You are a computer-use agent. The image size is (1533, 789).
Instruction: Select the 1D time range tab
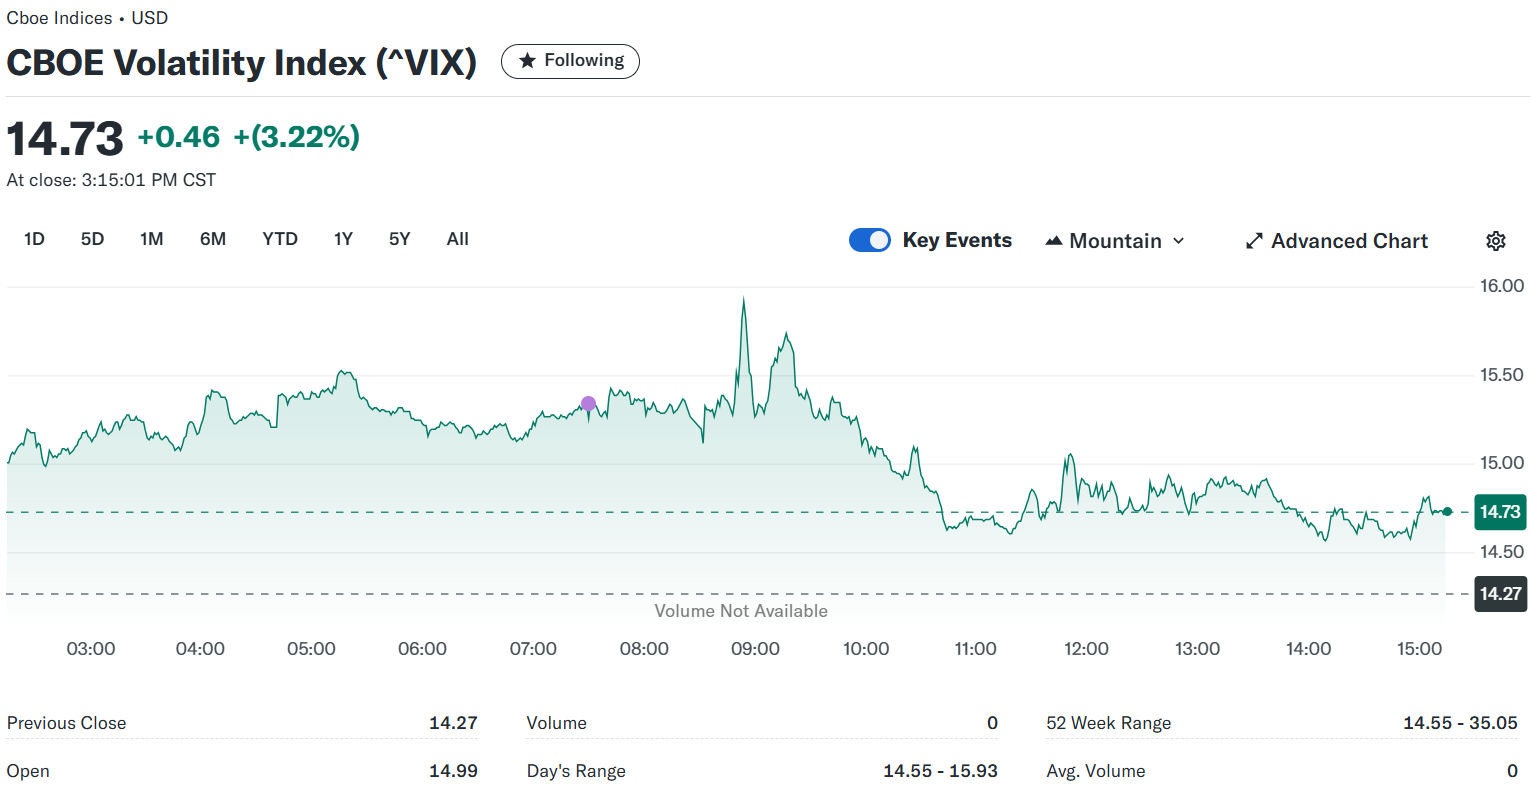[34, 239]
